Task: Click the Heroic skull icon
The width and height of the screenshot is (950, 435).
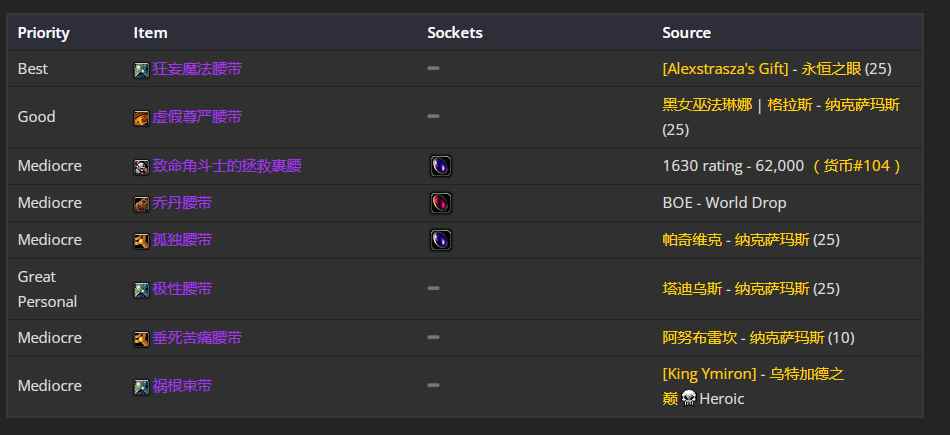Action: [x=688, y=399]
